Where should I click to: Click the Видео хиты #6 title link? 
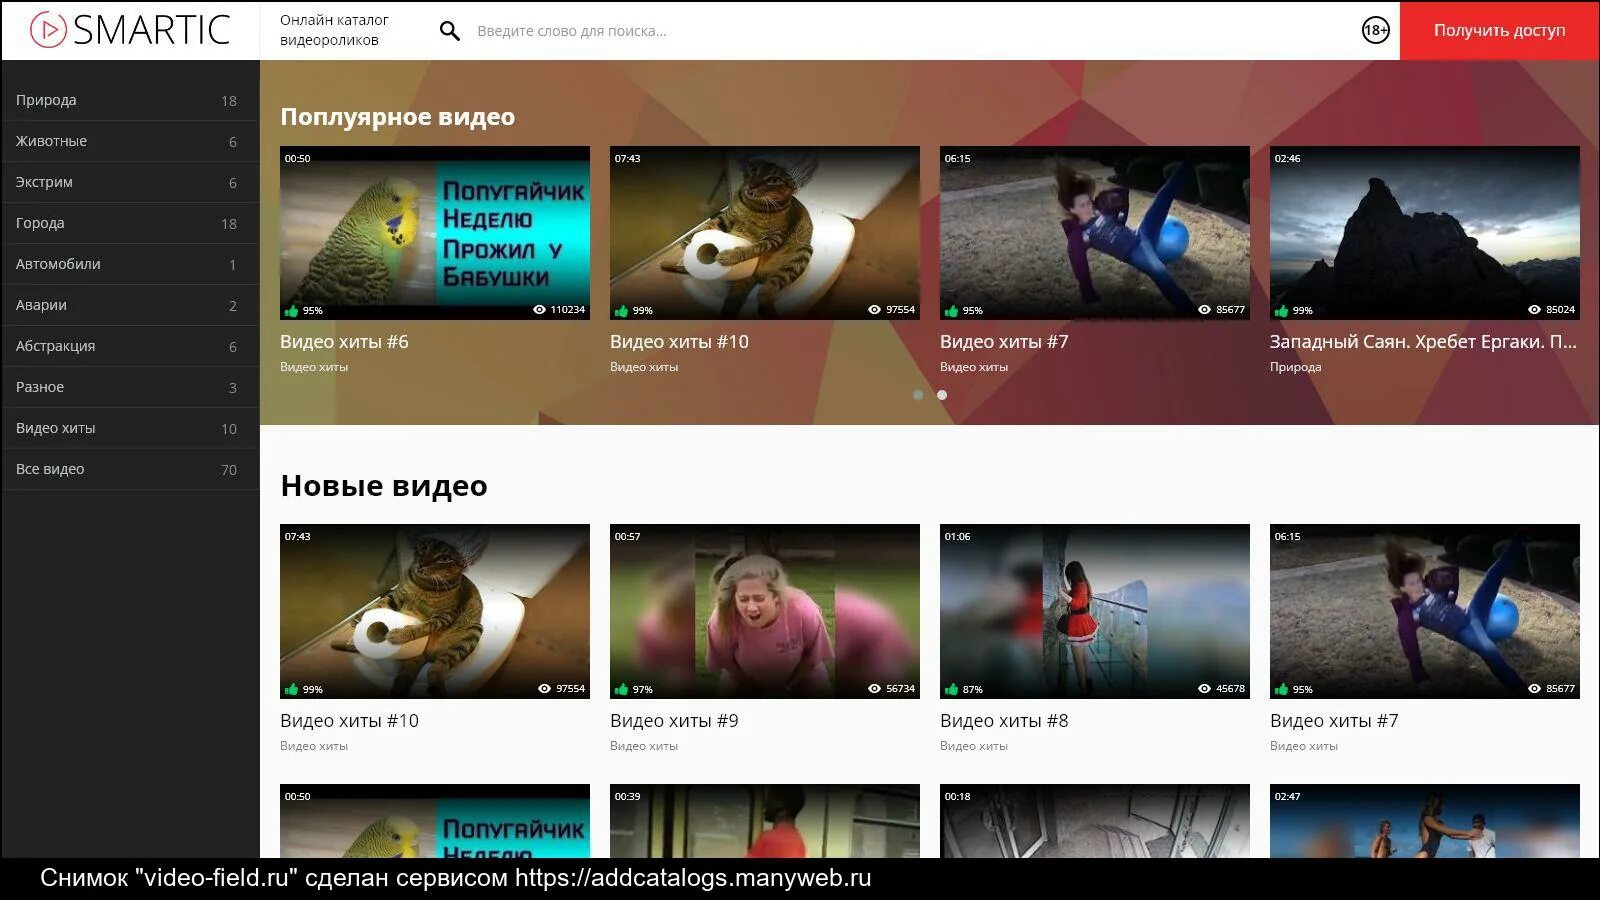[x=344, y=342]
